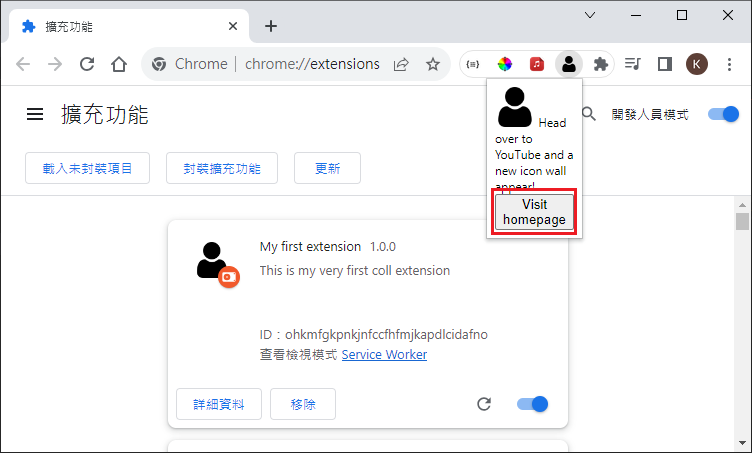Reload My first extension using refresh icon
This screenshot has height=453, width=752.
coord(484,404)
